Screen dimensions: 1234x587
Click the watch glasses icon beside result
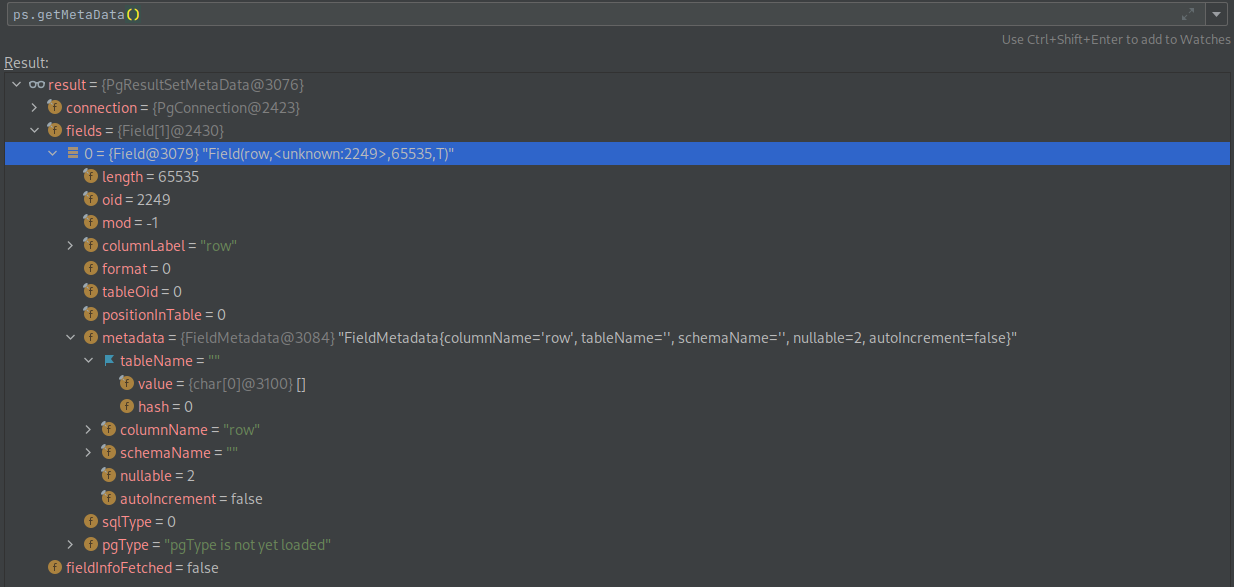click(x=37, y=85)
